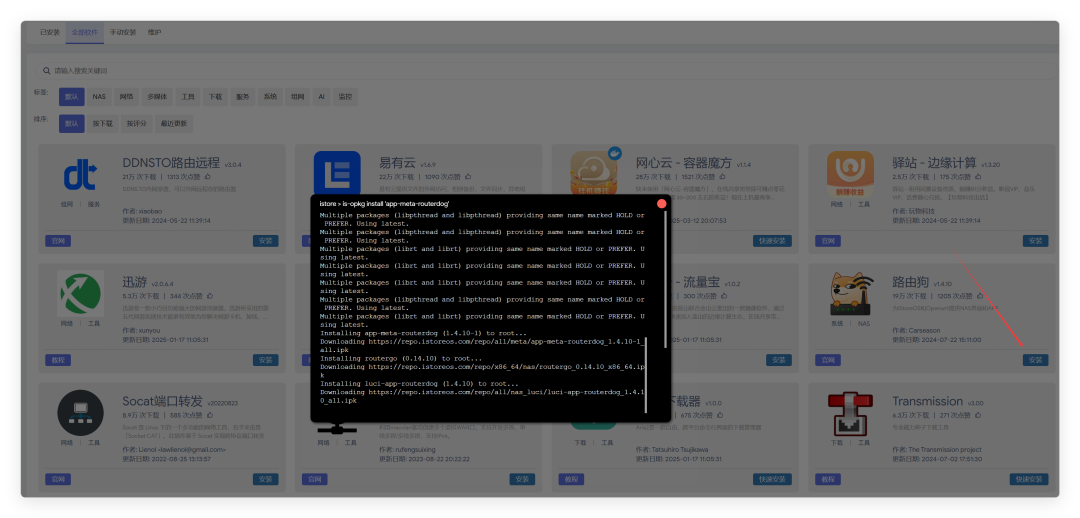The image size is (1080, 518).
Task: Filter apps by 网络 tag
Action: coord(126,97)
